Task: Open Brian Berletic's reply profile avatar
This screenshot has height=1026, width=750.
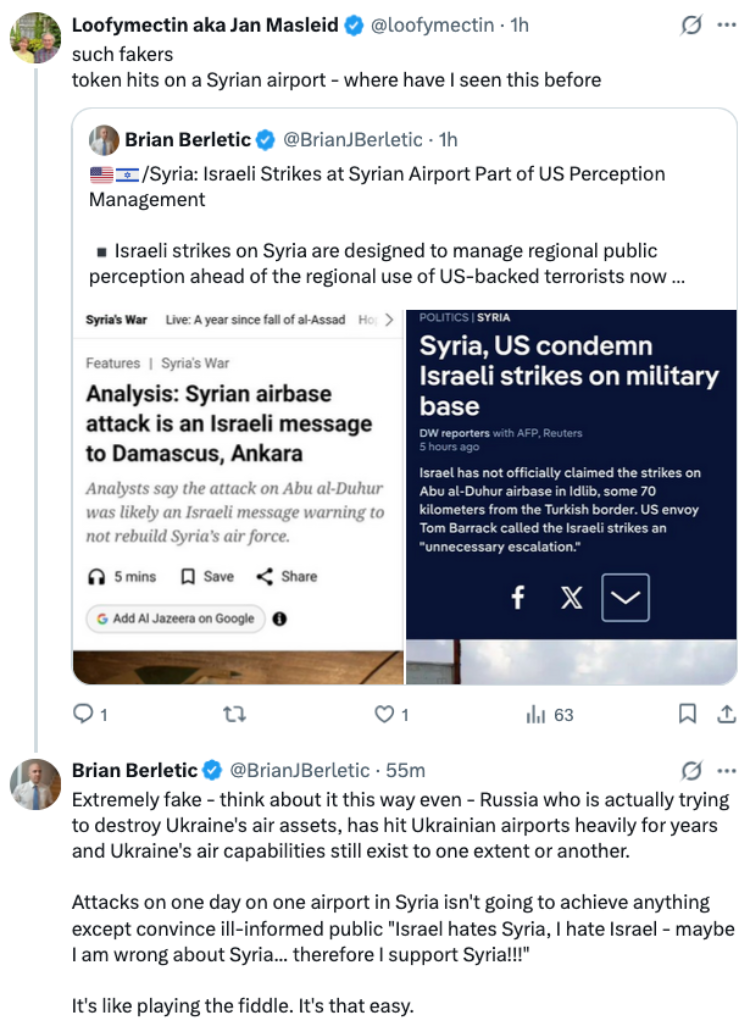Action: (35, 784)
